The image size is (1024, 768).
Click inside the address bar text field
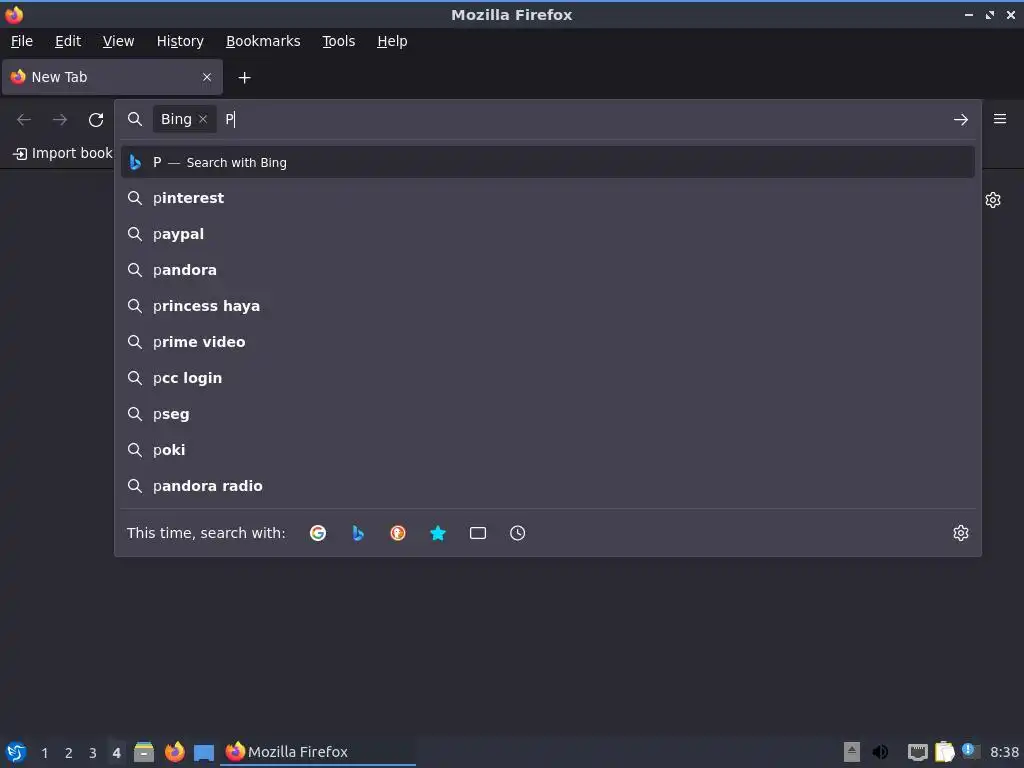584,120
